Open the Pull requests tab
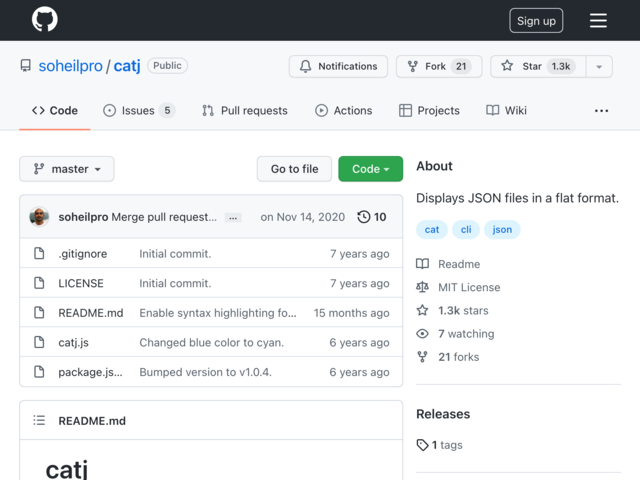The height and width of the screenshot is (480, 640). tap(244, 110)
